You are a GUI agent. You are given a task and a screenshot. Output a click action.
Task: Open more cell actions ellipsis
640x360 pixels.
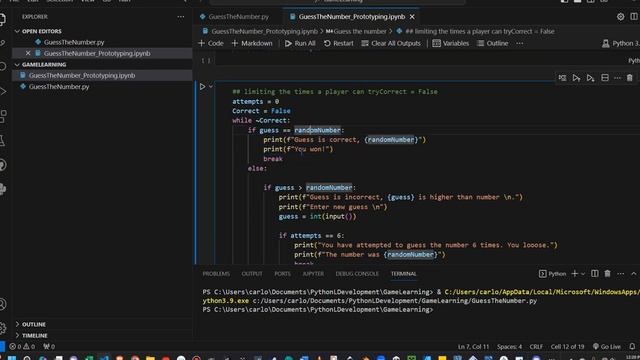pos(618,78)
